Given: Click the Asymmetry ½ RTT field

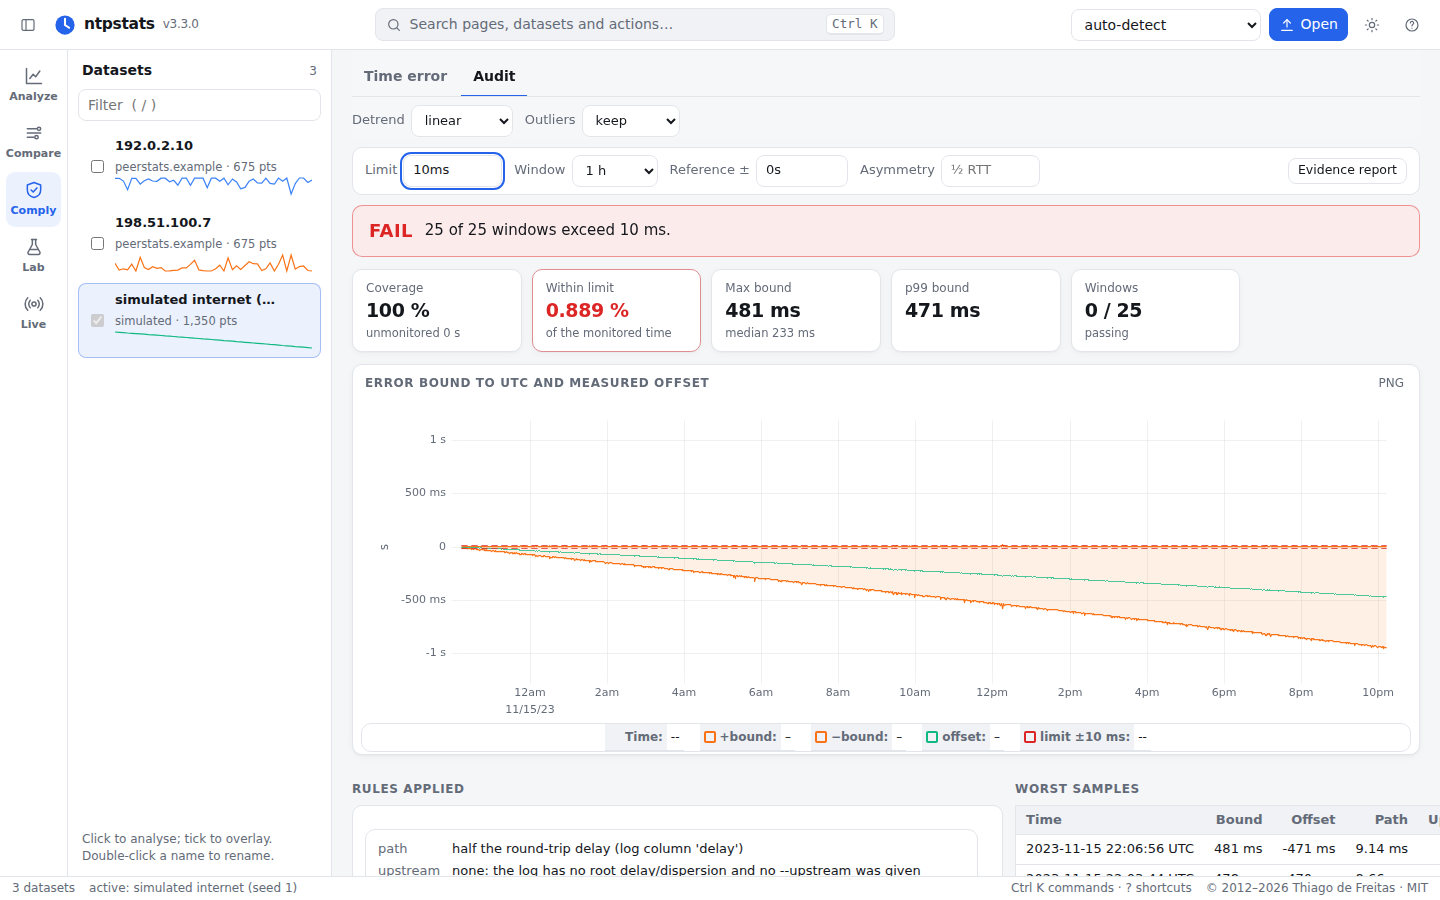Looking at the screenshot, I should coord(990,171).
